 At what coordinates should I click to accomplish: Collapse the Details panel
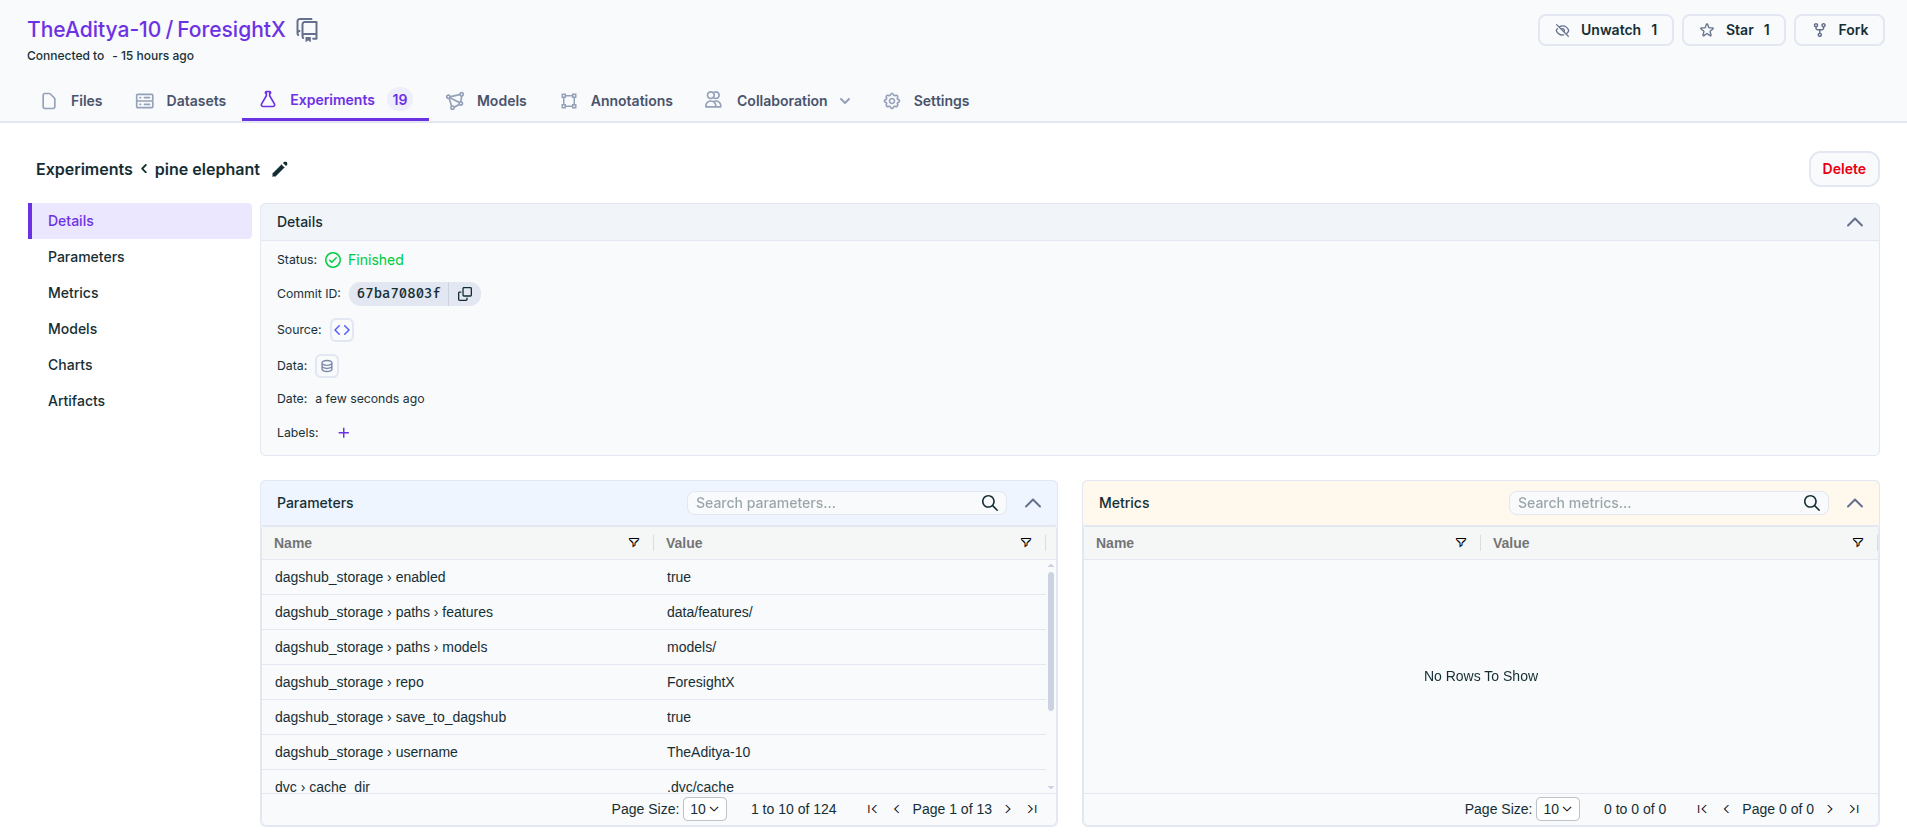click(x=1855, y=222)
